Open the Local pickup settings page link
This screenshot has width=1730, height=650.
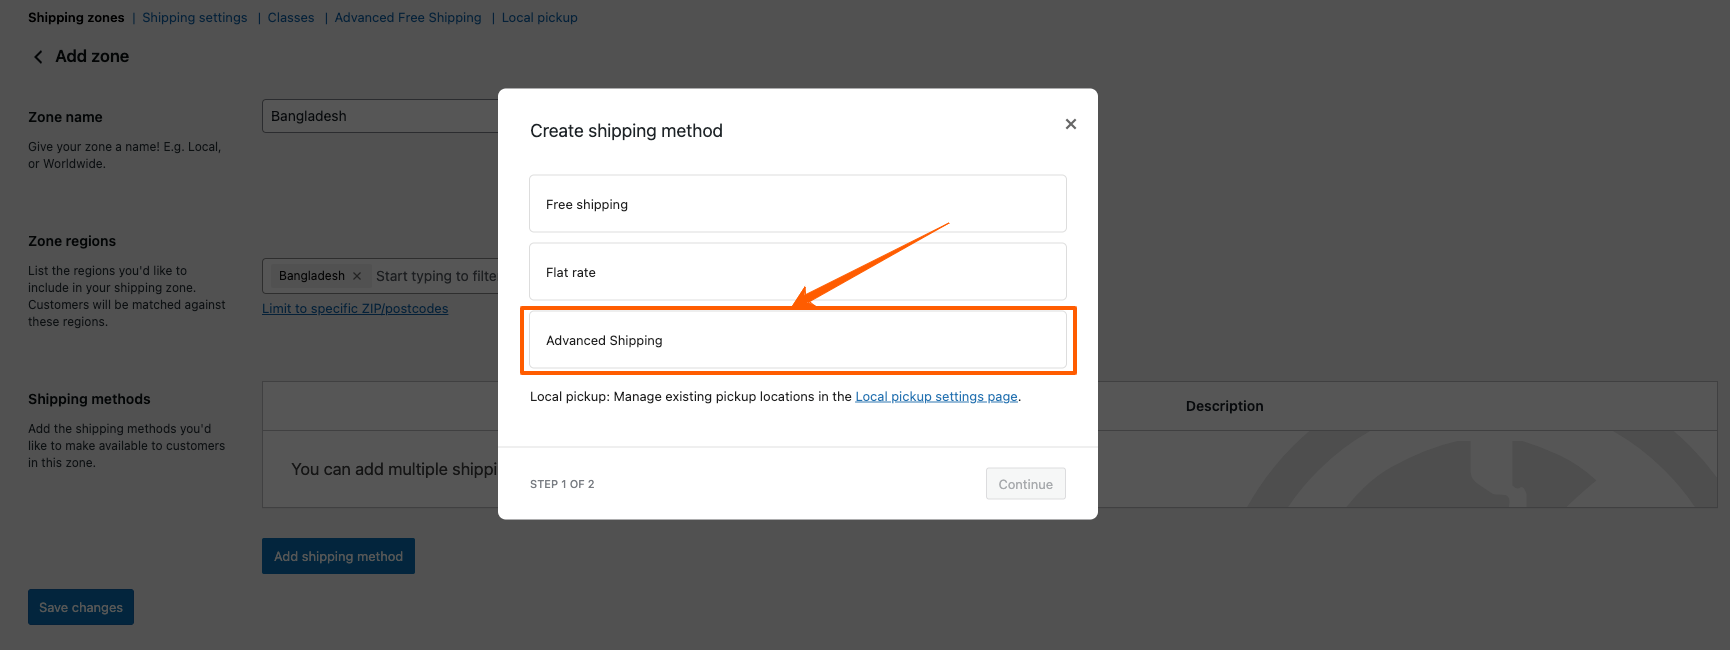[936, 397]
